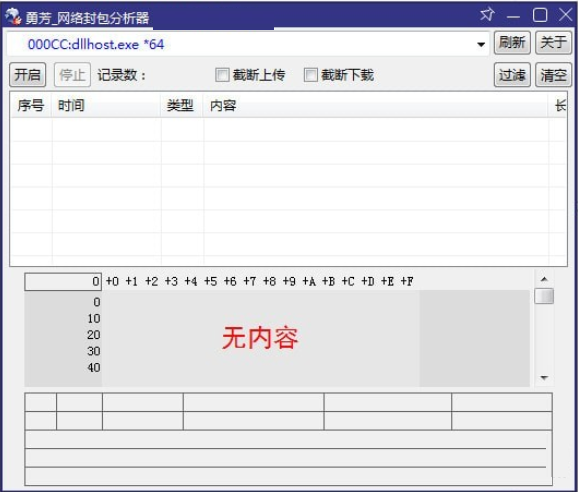Click the 刷新 refresh button
This screenshot has height=492, width=578.
512,43
